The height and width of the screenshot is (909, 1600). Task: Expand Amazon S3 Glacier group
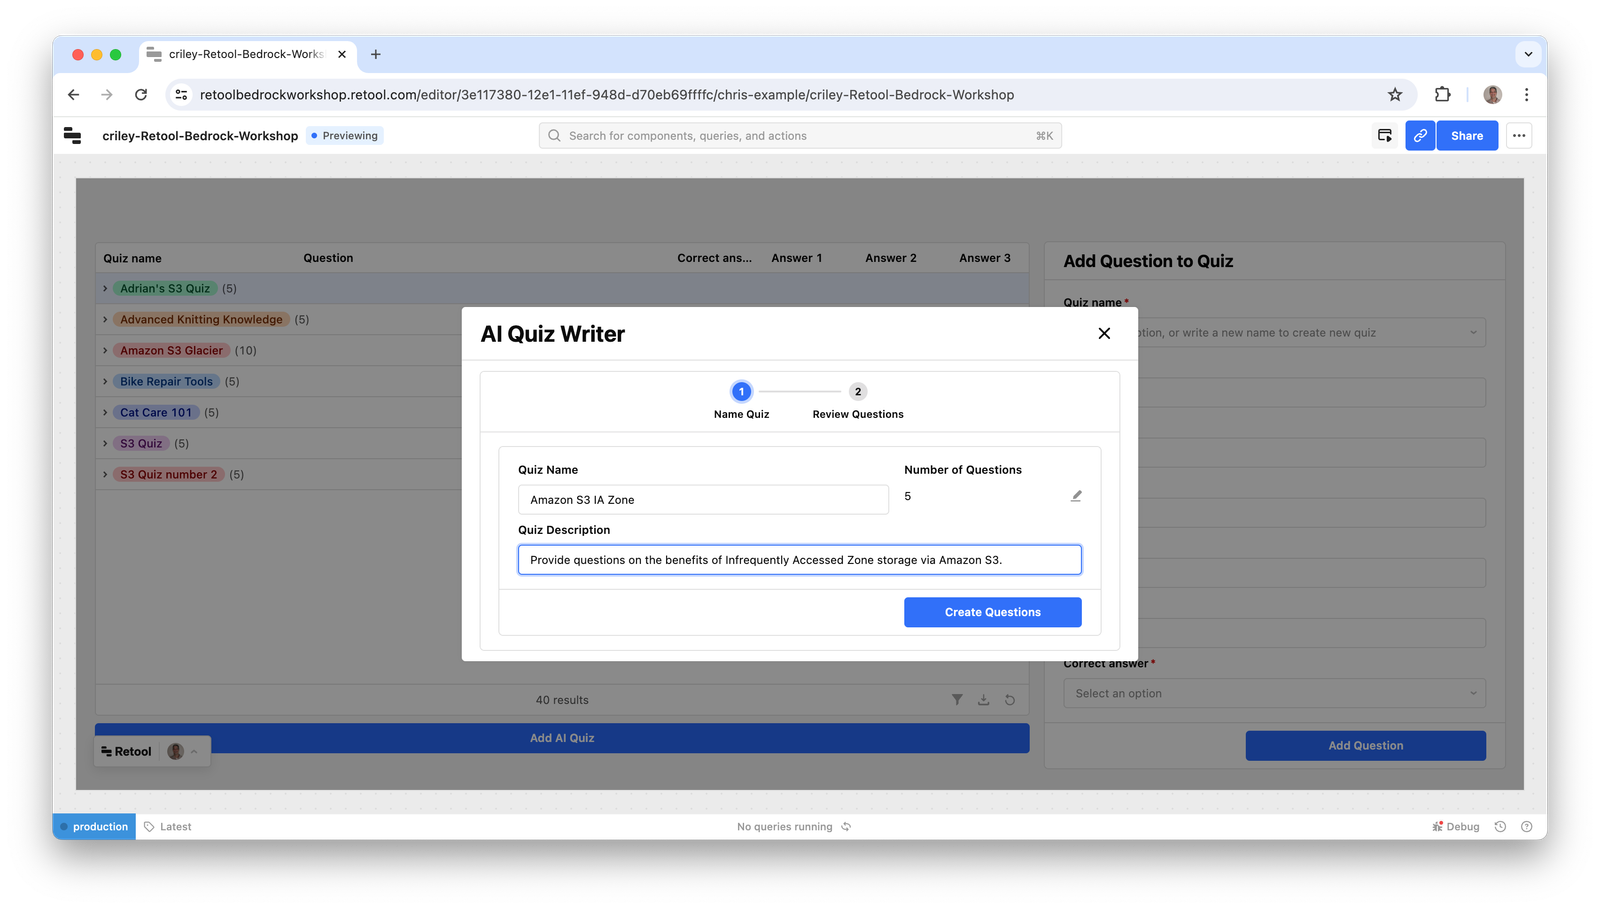tap(105, 350)
